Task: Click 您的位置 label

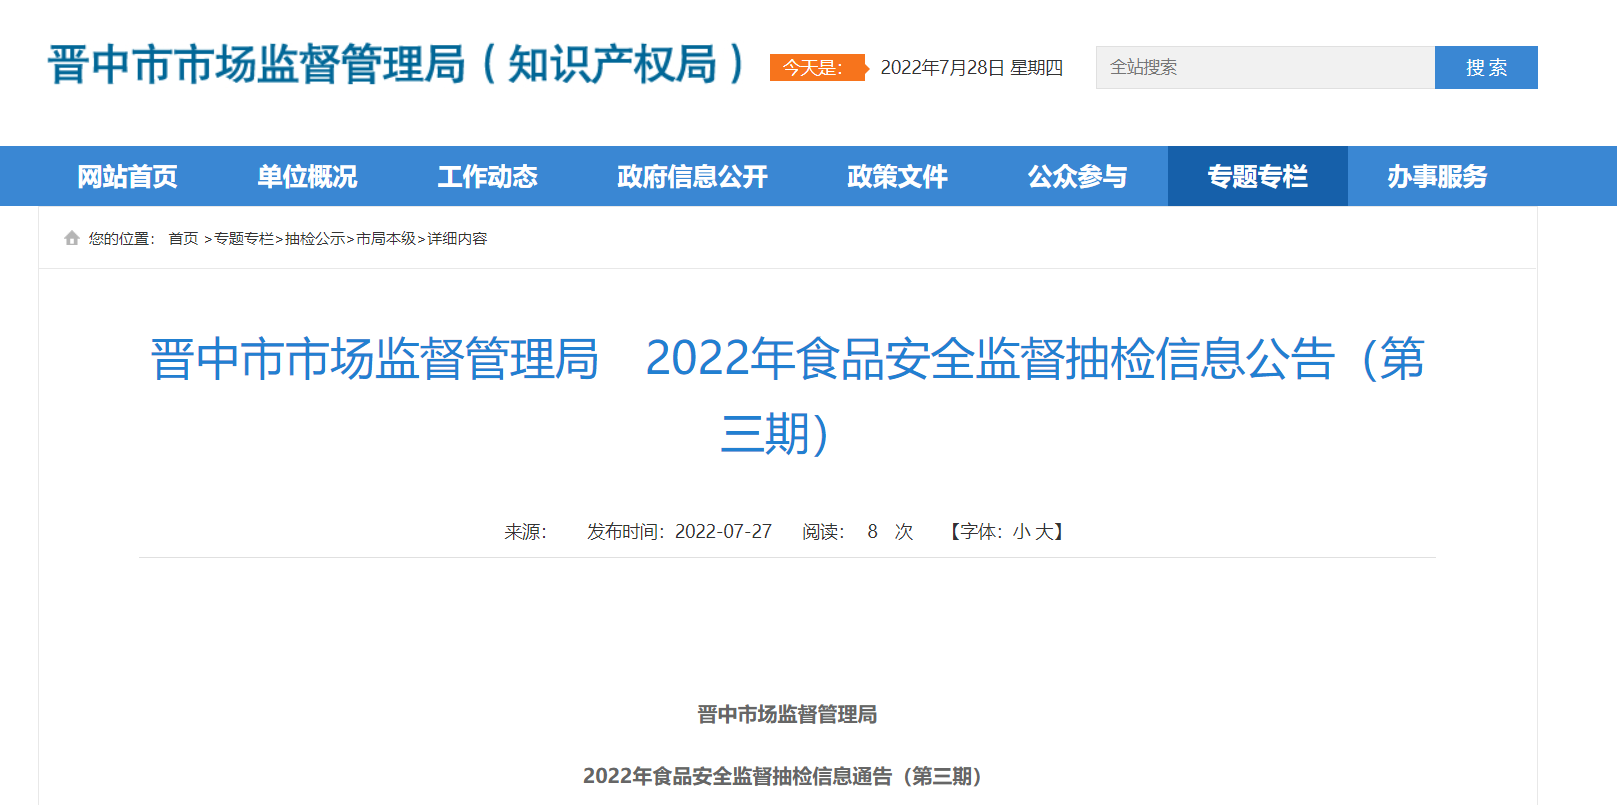Action: [x=121, y=238]
